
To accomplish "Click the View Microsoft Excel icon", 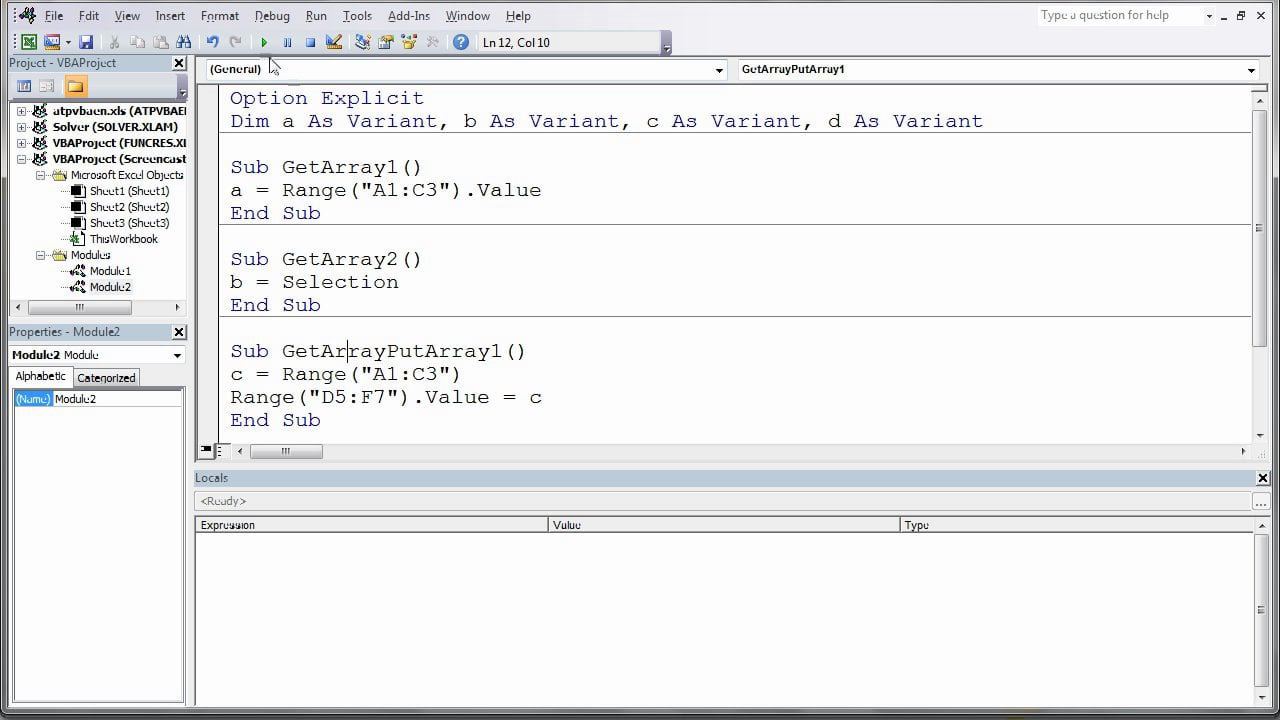I will coord(29,42).
